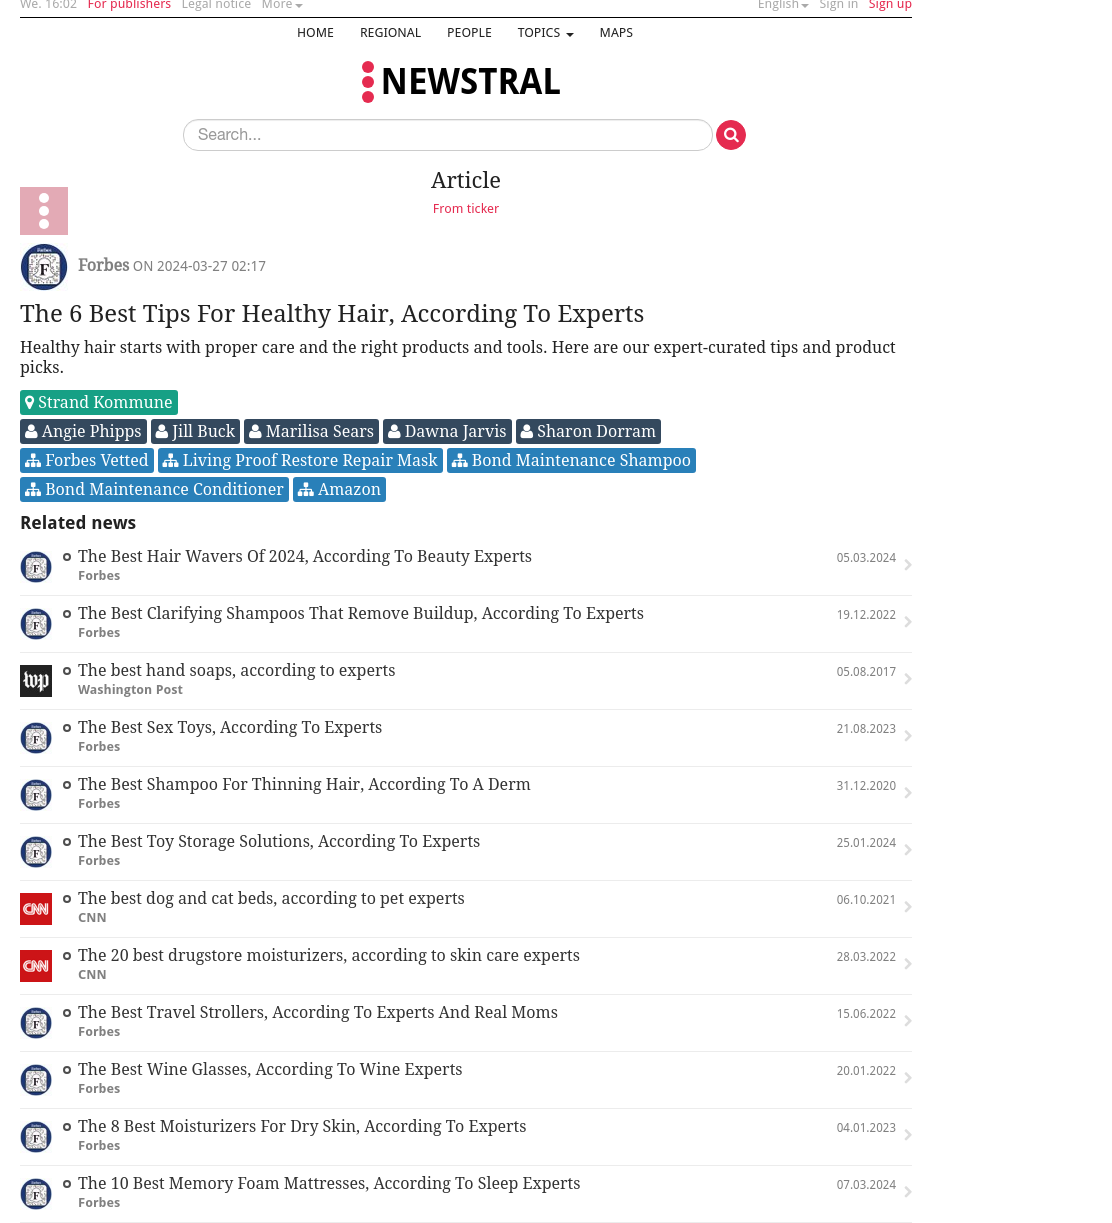Open 'The 8 Best Moisturizers For Dry Skin'
The image size is (1112, 1223).
[302, 1127]
